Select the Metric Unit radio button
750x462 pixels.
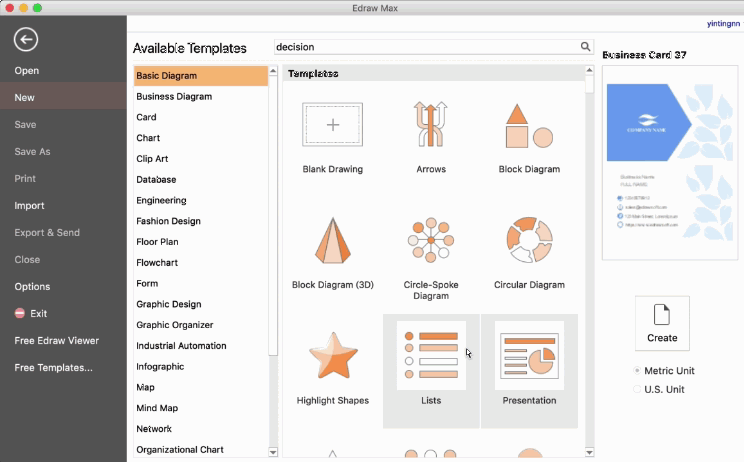coord(637,371)
